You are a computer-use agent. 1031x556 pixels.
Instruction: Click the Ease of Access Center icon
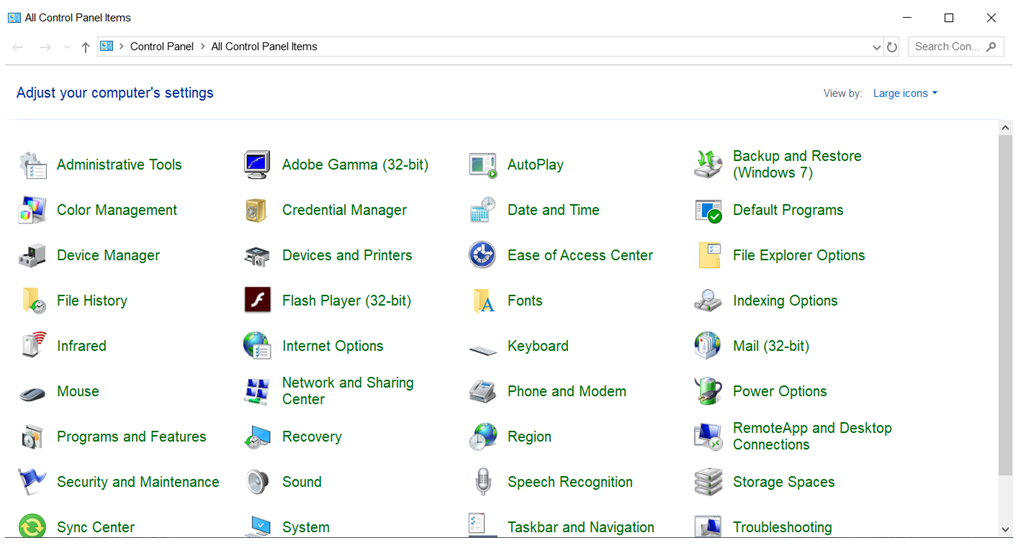pos(483,255)
